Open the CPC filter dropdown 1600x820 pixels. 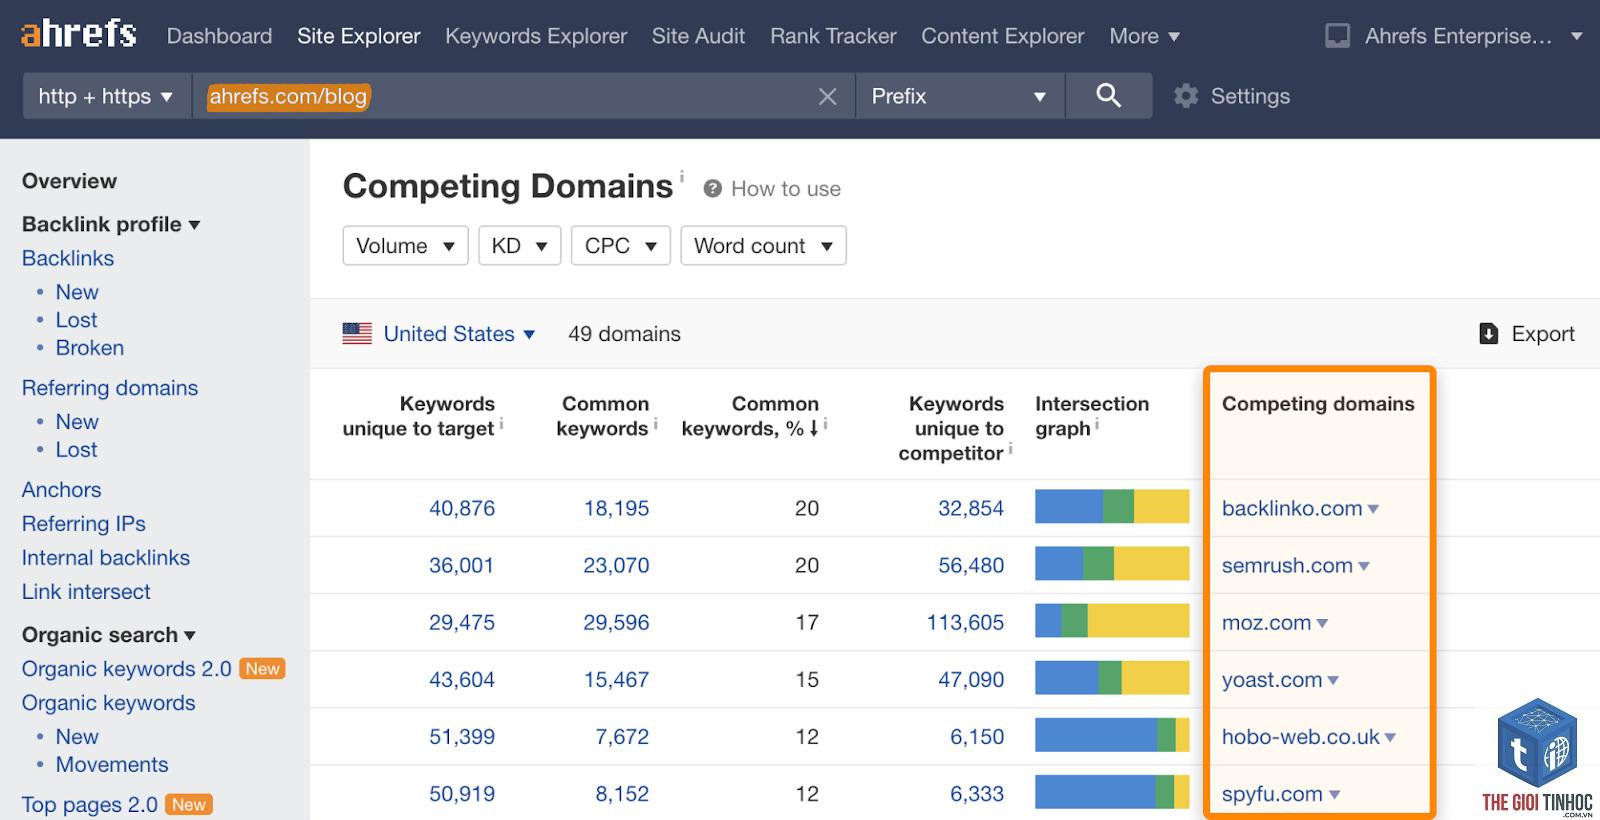620,246
